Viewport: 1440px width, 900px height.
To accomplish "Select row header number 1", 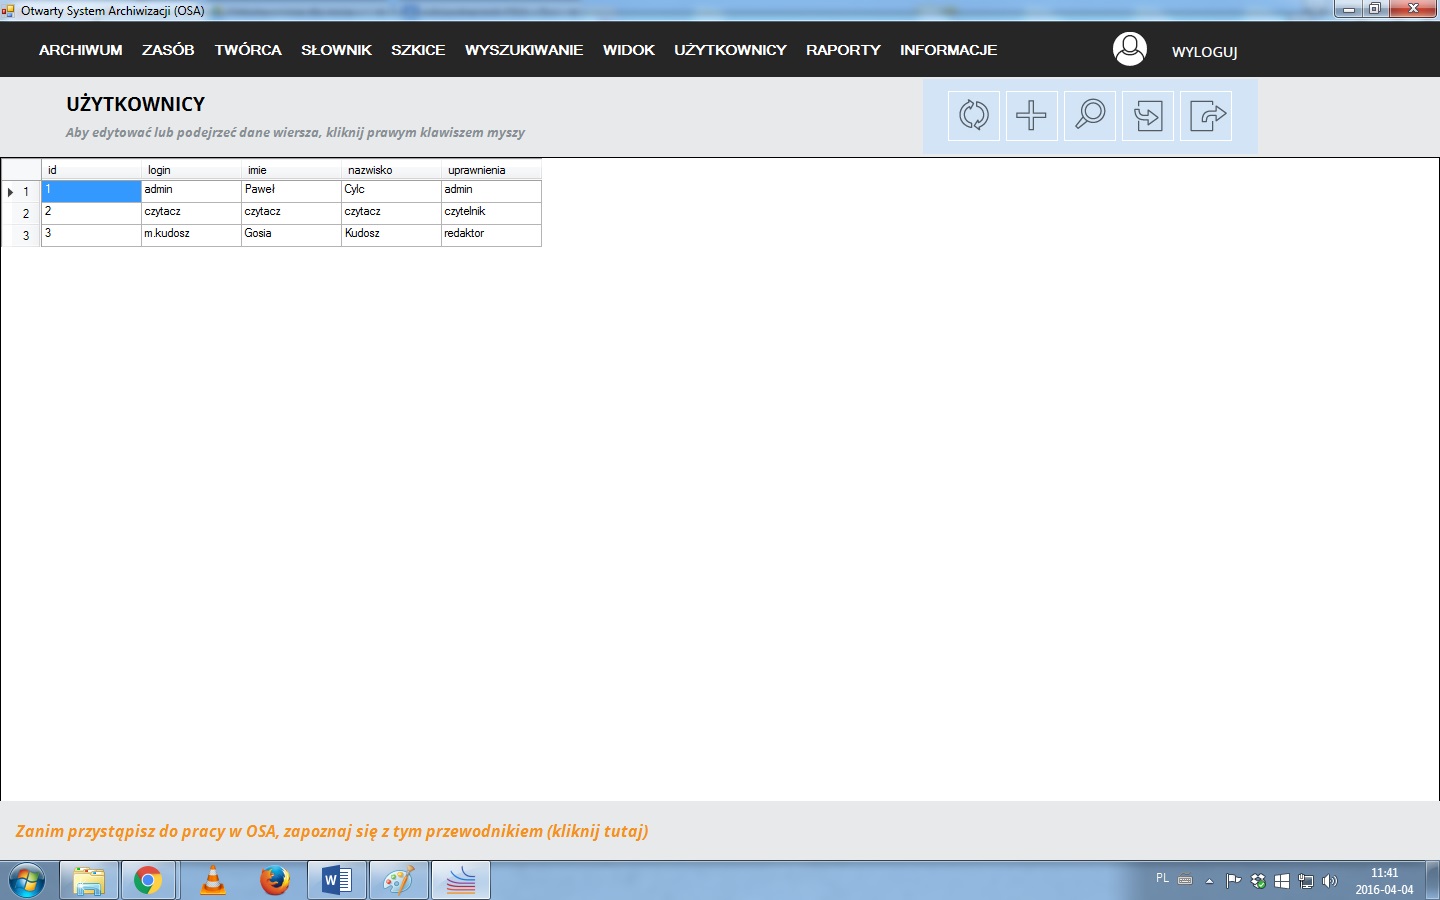I will tap(21, 191).
